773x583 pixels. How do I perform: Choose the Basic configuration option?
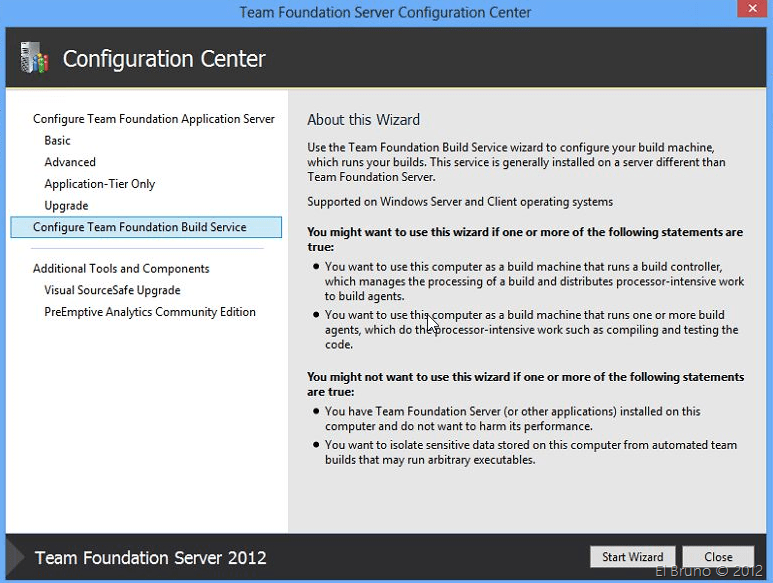tap(57, 141)
